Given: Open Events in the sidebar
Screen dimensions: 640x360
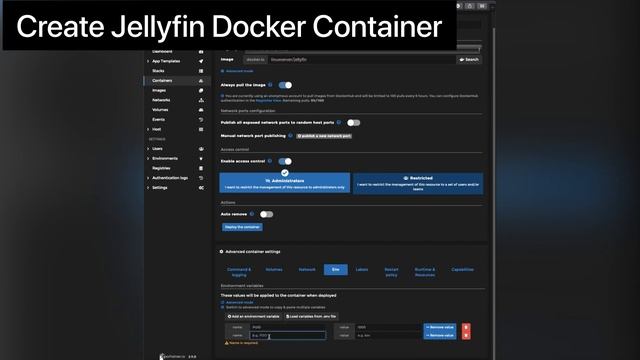Looking at the screenshot, I should tap(158, 120).
